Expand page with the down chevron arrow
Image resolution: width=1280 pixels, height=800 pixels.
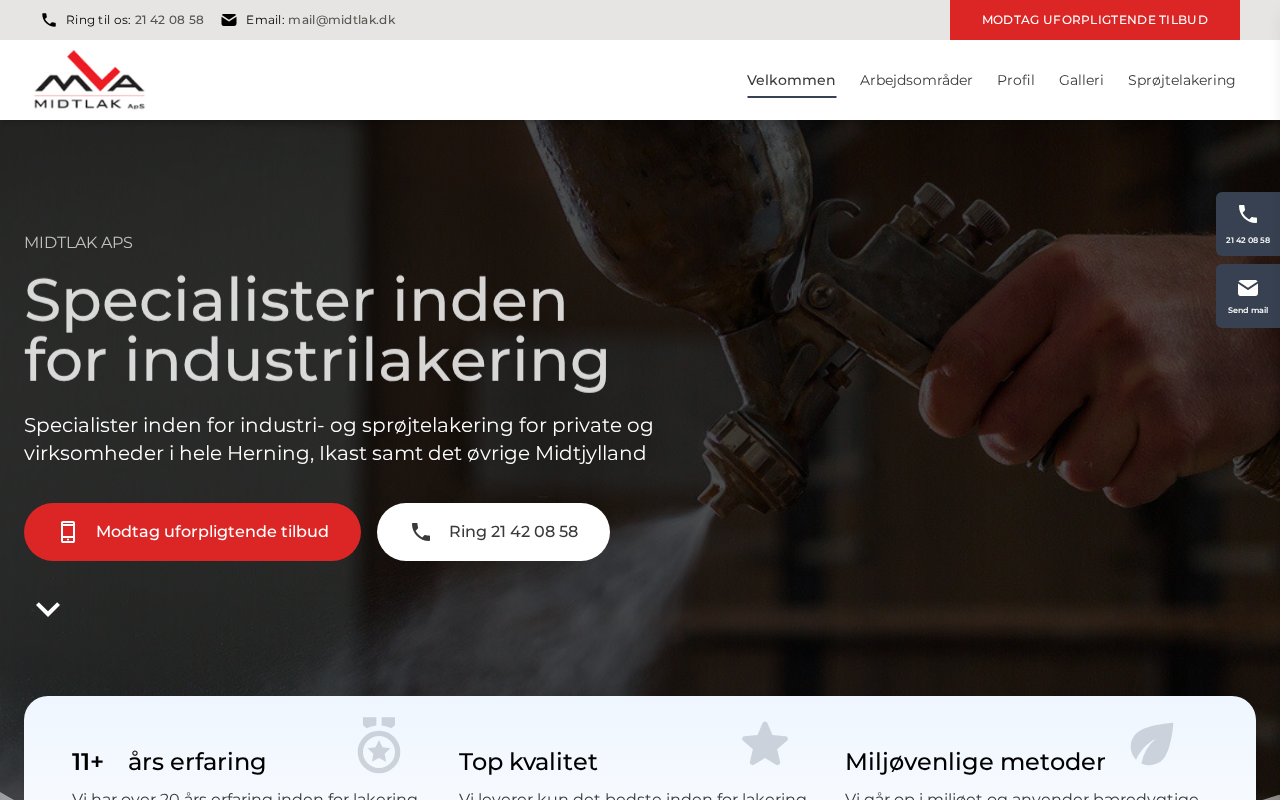tap(48, 609)
